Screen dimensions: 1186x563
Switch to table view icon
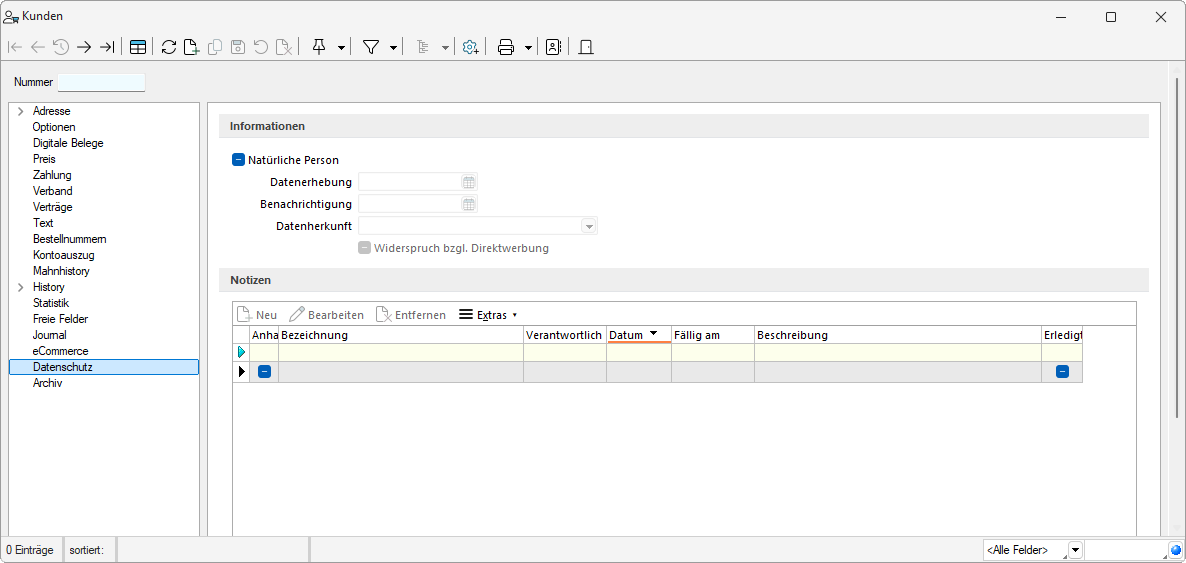(138, 47)
